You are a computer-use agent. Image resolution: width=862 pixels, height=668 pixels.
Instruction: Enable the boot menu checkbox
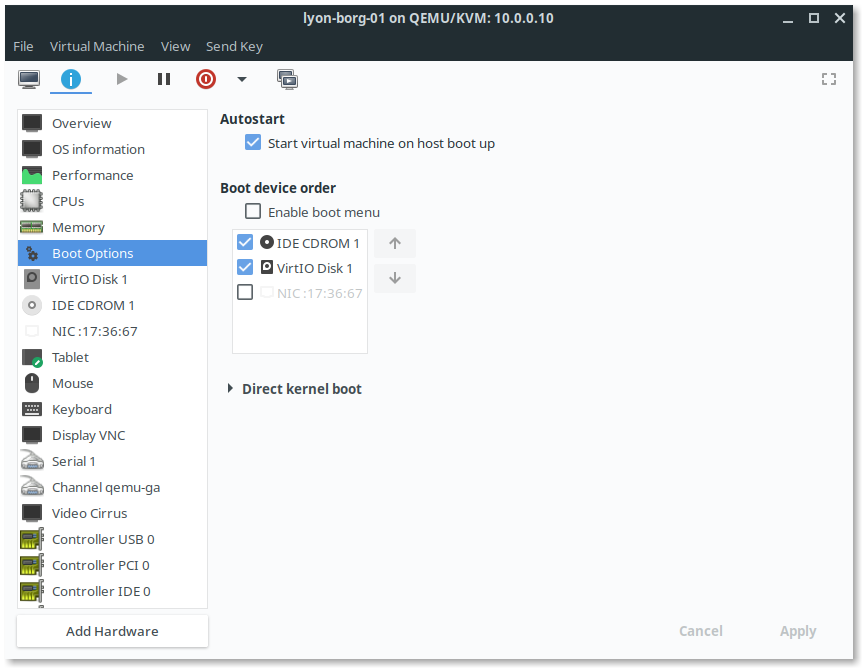point(253,212)
